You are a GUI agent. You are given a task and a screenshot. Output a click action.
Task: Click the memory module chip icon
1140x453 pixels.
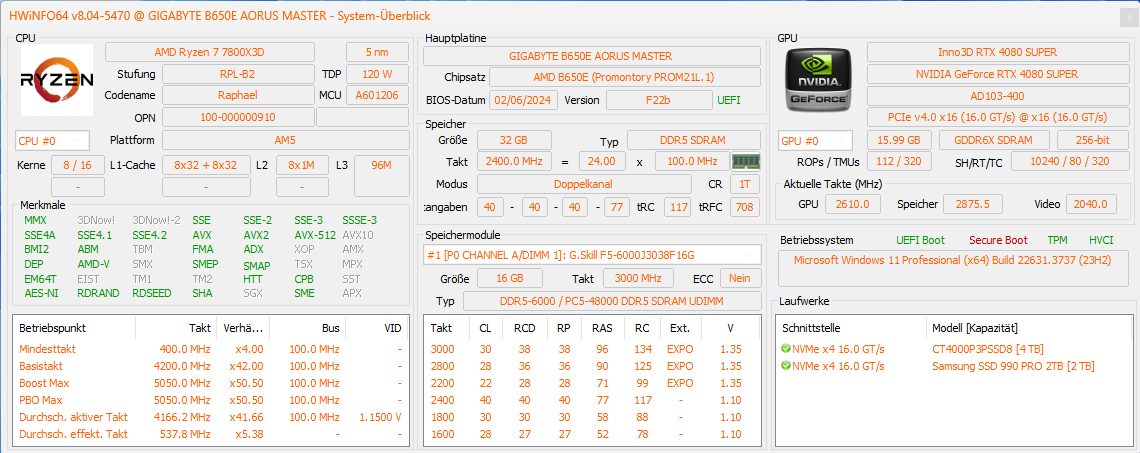(x=744, y=161)
